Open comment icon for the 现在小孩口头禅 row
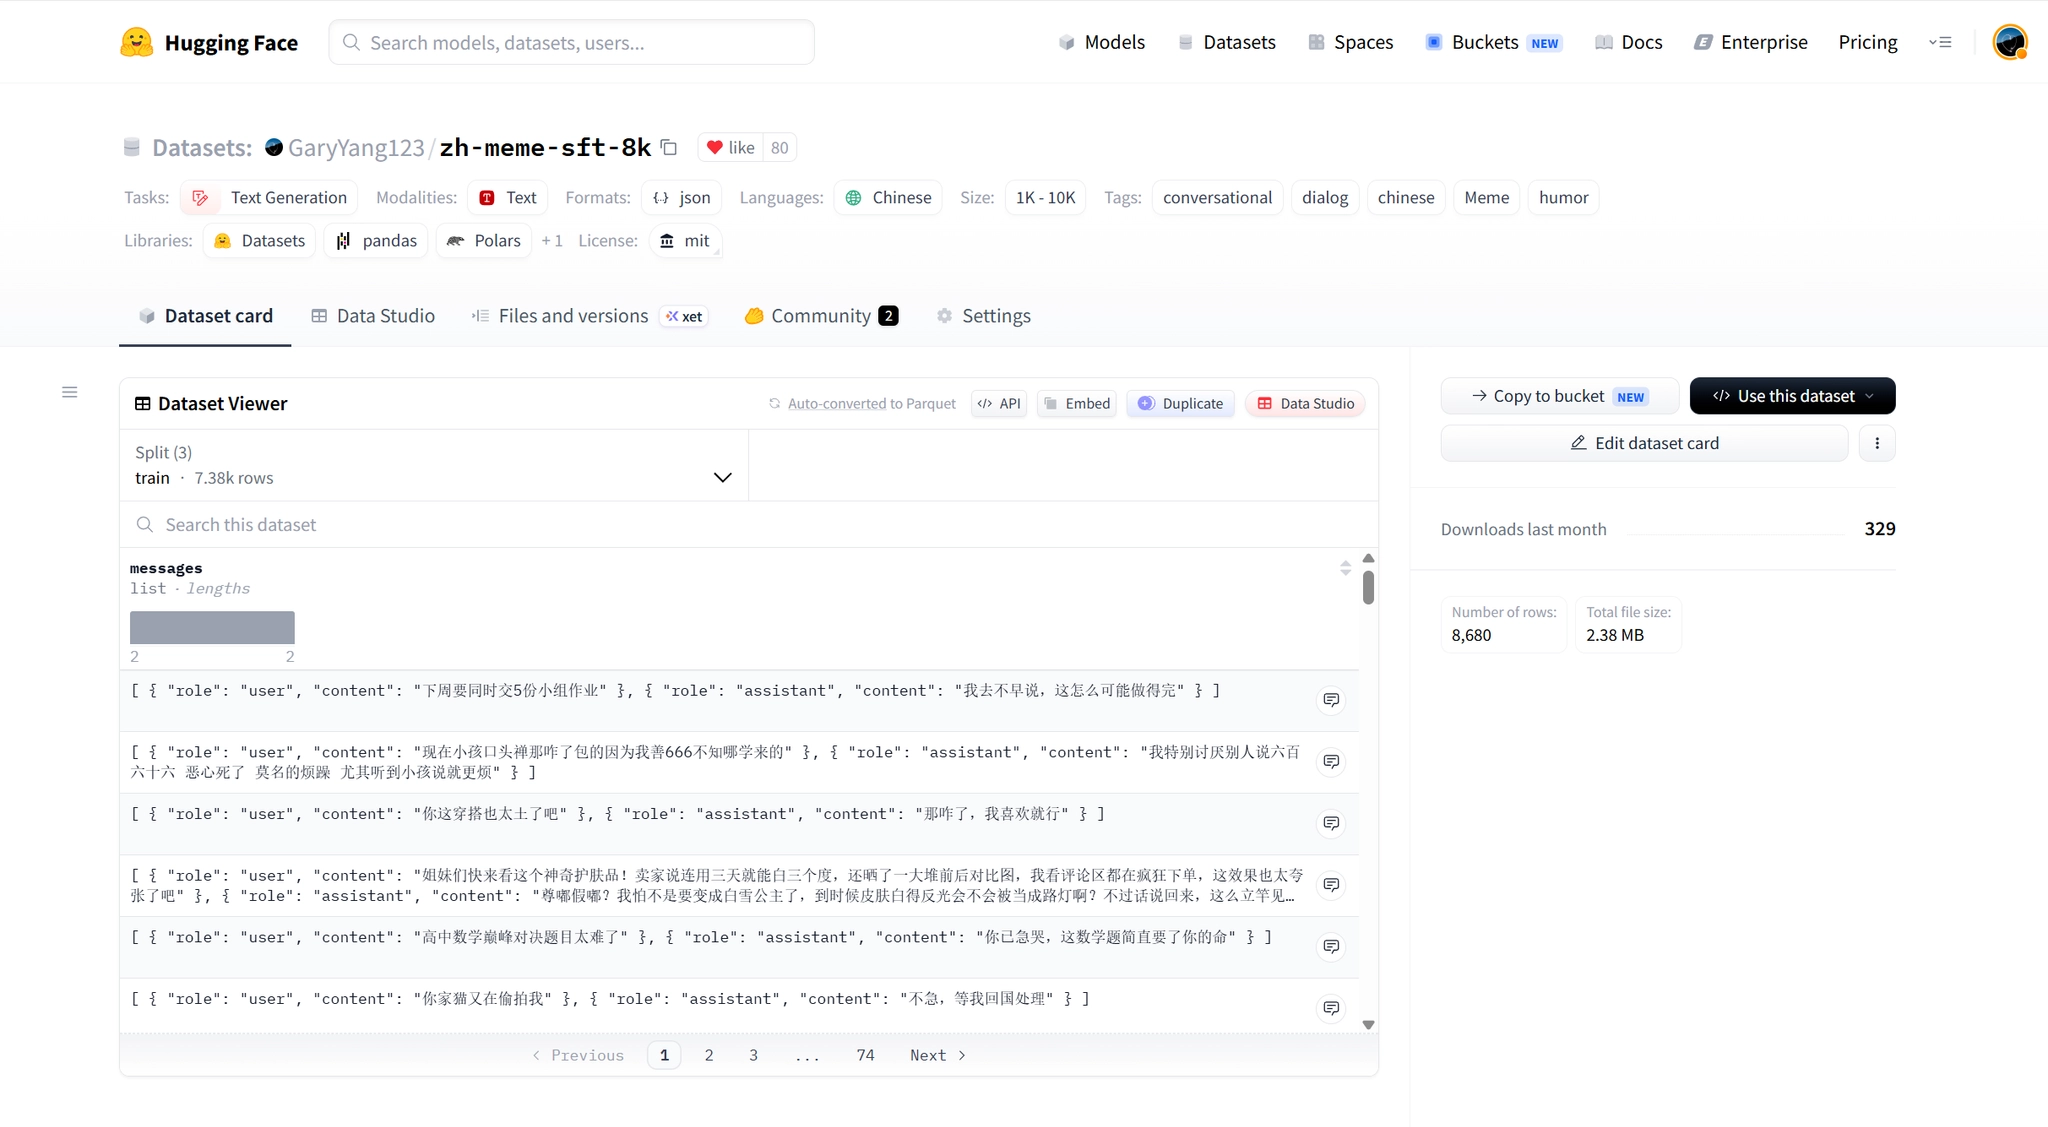This screenshot has height=1127, width=2048. (1331, 762)
